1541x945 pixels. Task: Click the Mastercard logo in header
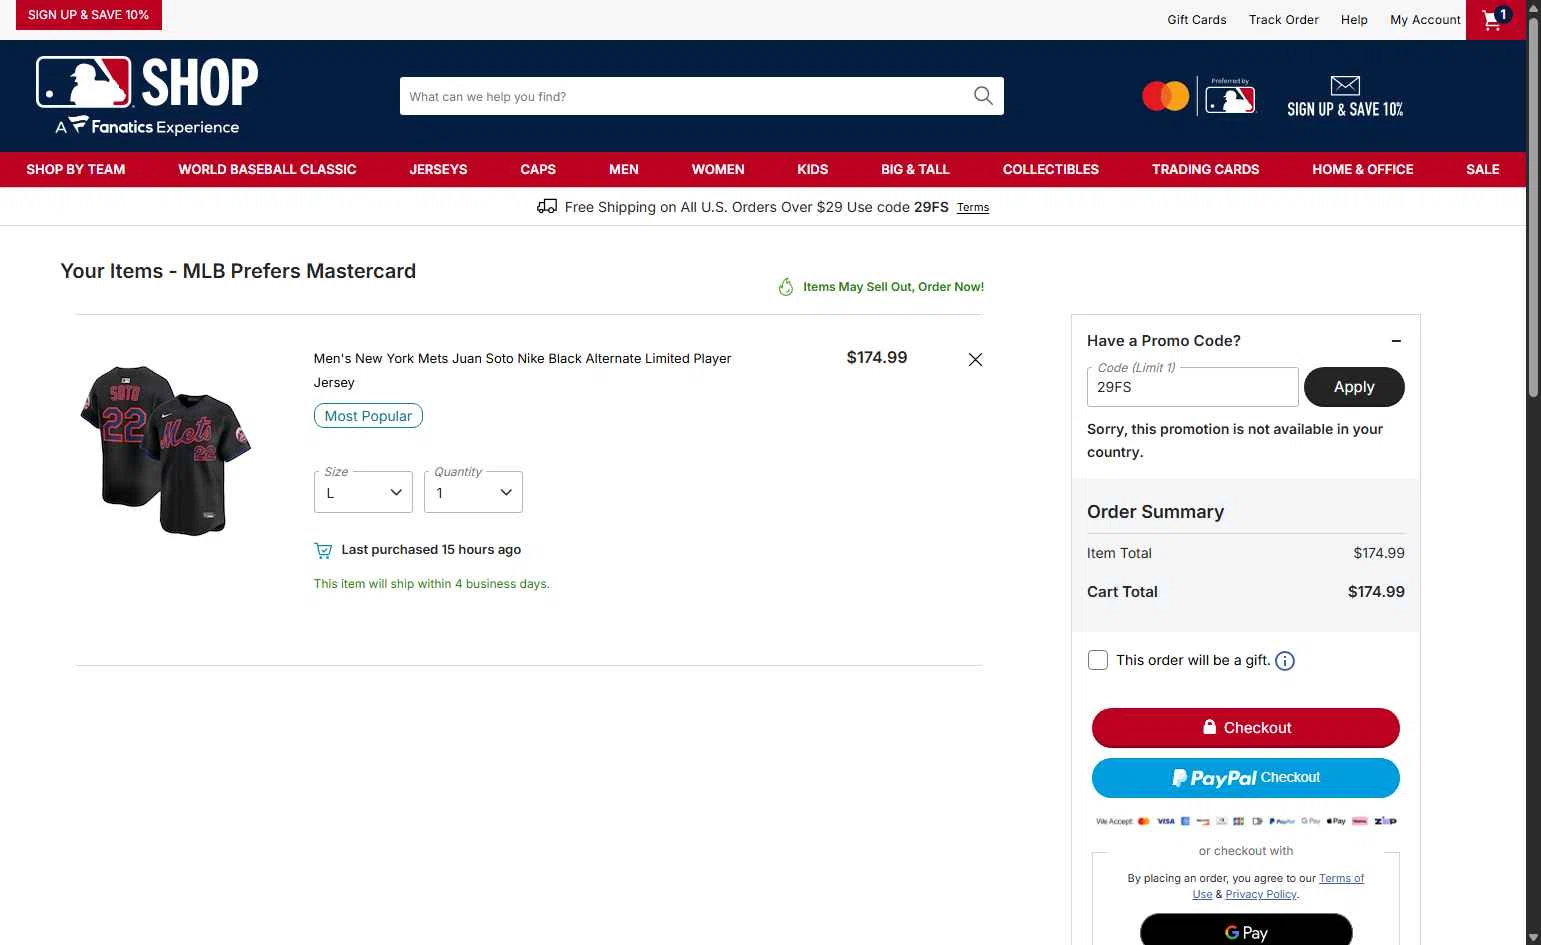[x=1165, y=96]
